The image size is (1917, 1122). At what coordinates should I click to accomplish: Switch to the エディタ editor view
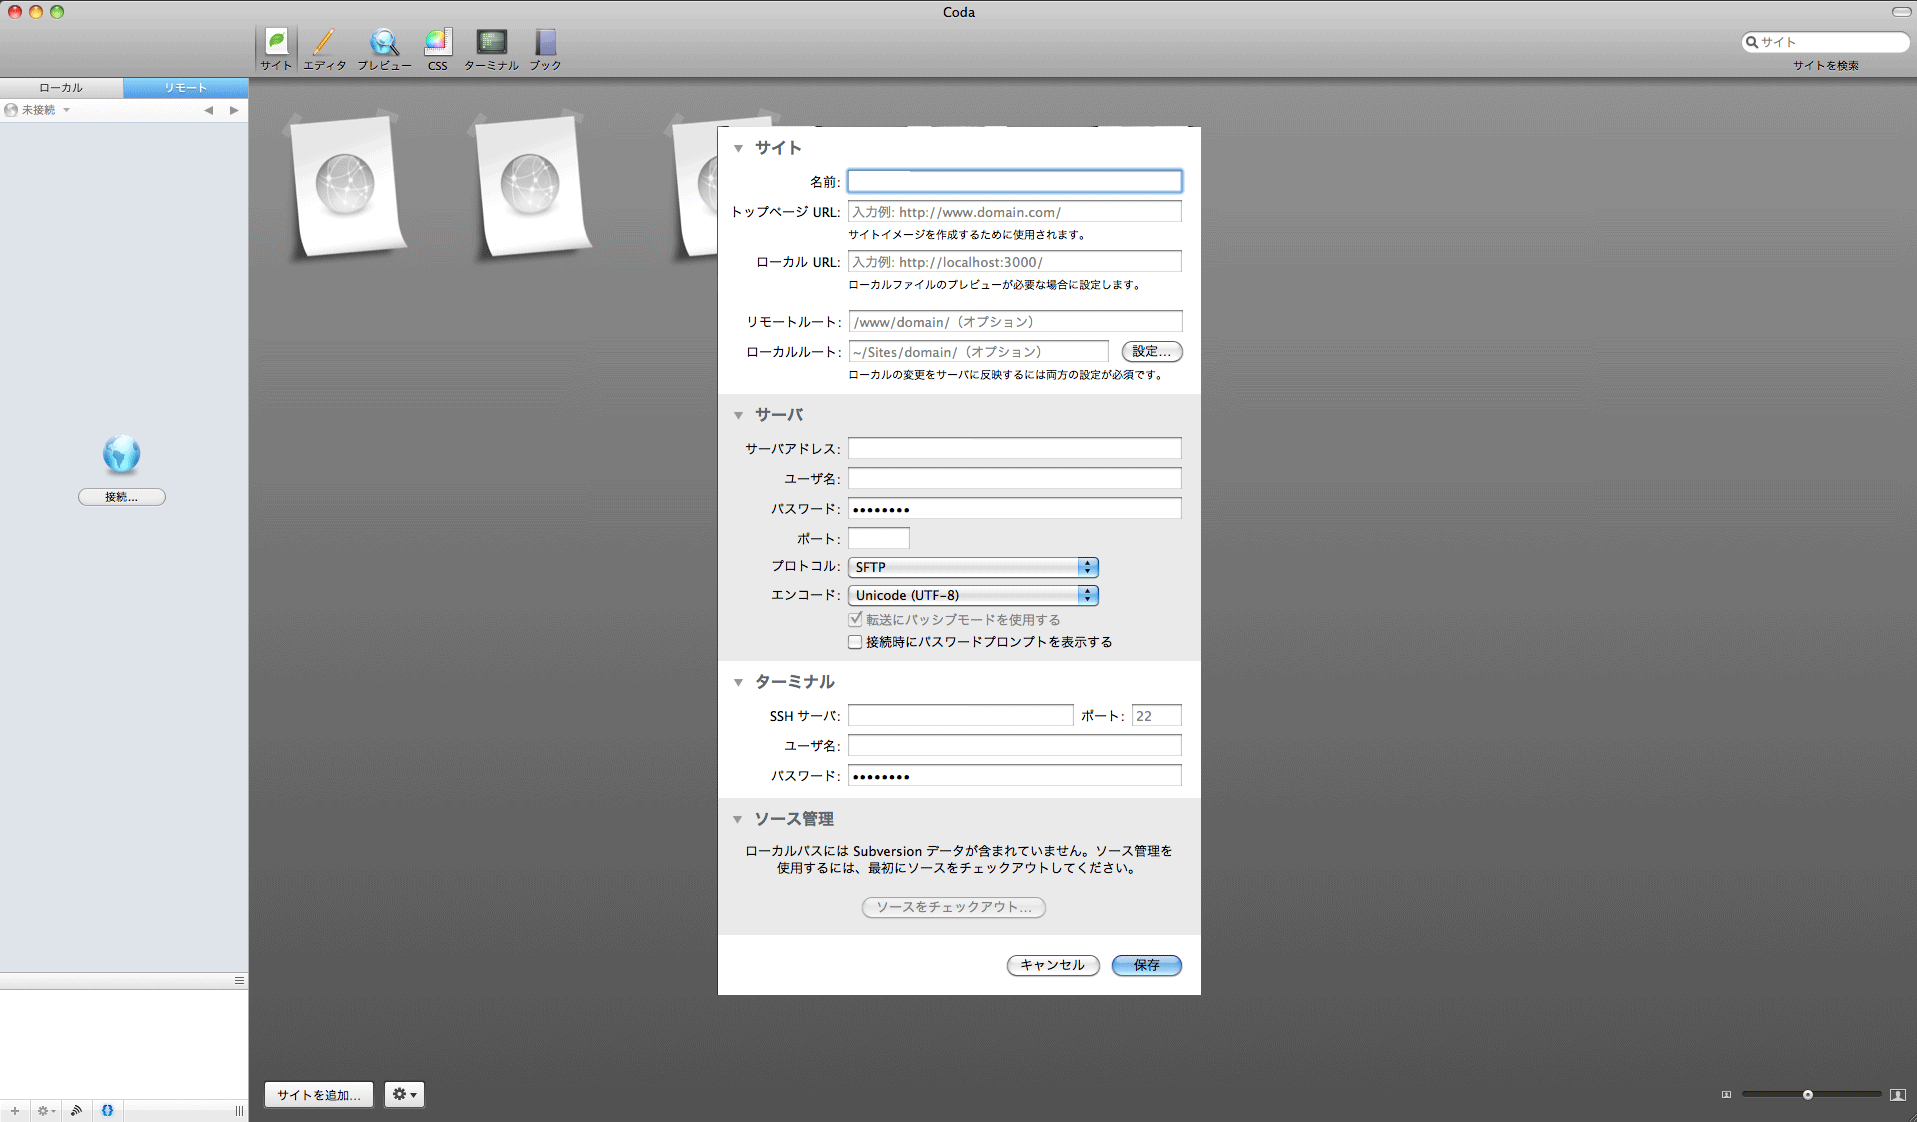324,49
